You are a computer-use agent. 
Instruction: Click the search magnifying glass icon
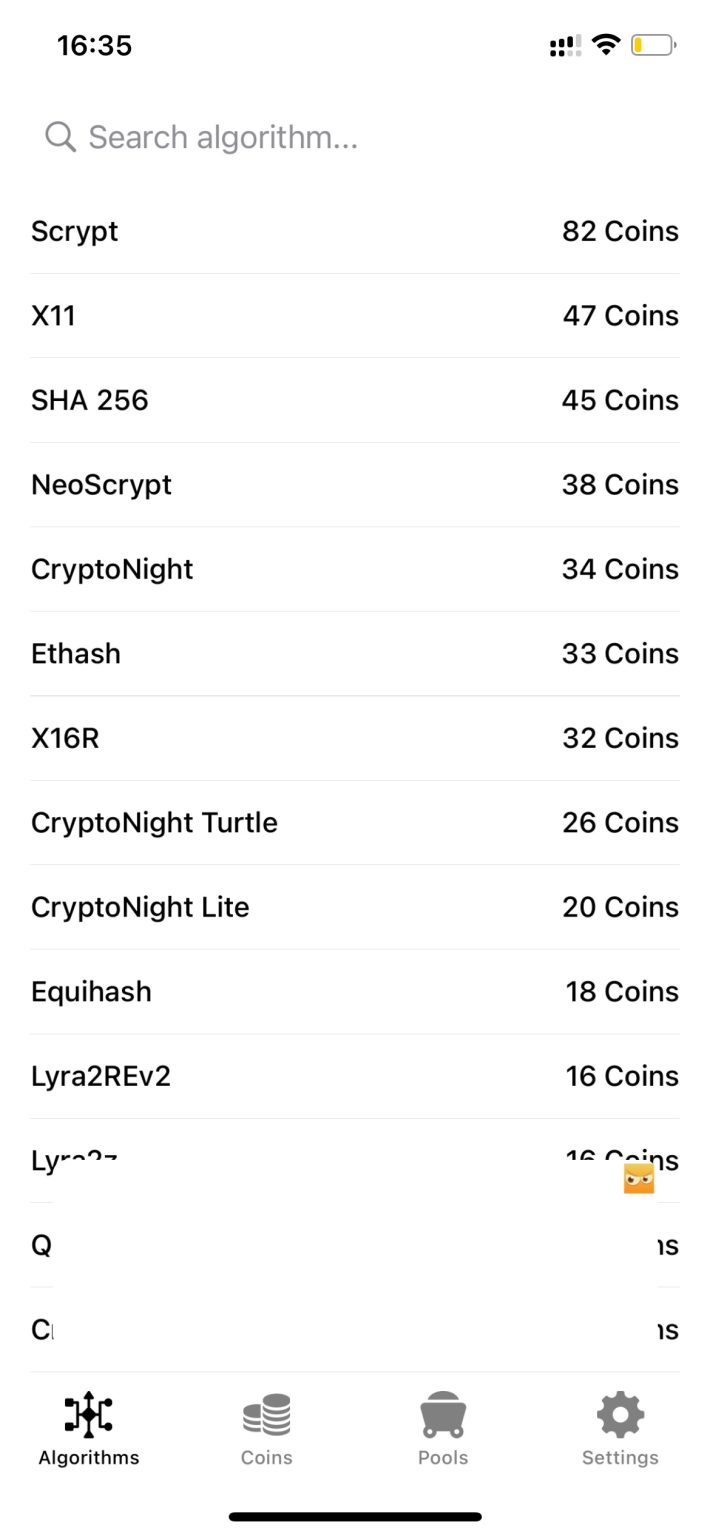[x=59, y=136]
